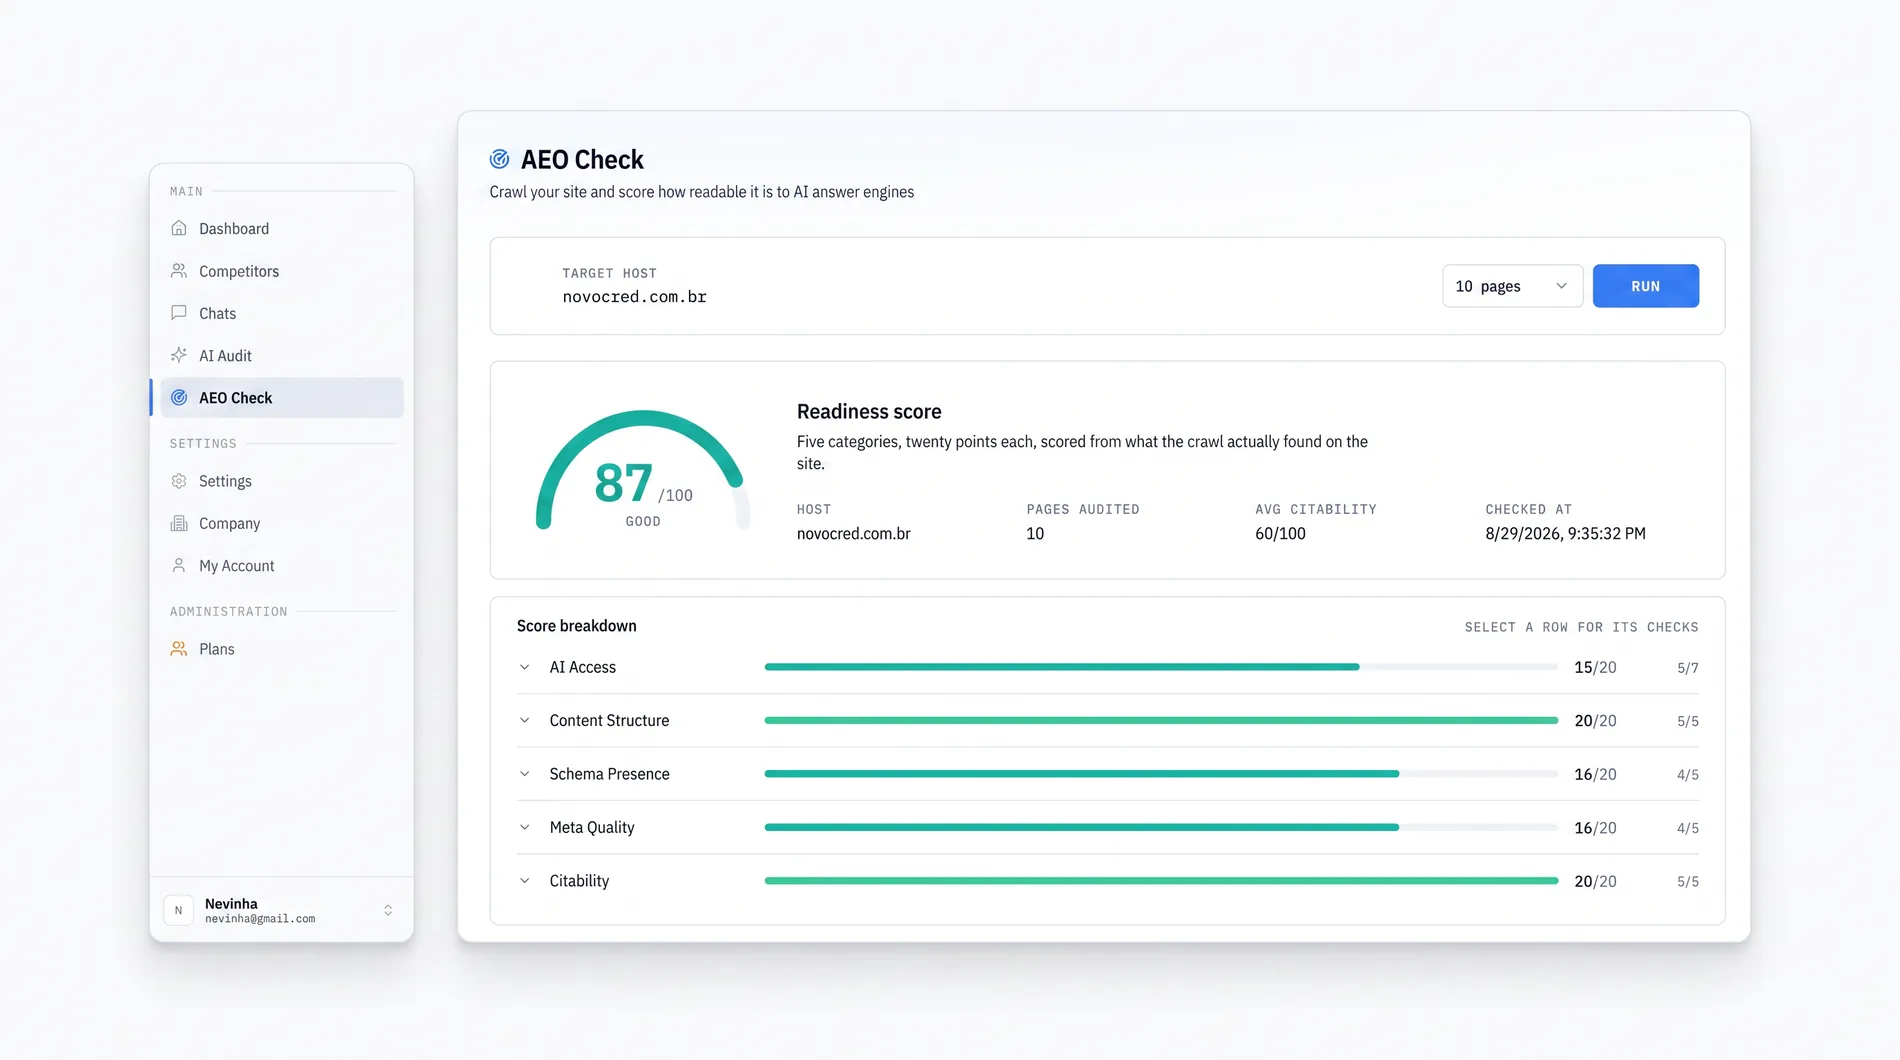Select the Plans menu label
The width and height of the screenshot is (1900, 1060).
[217, 649]
